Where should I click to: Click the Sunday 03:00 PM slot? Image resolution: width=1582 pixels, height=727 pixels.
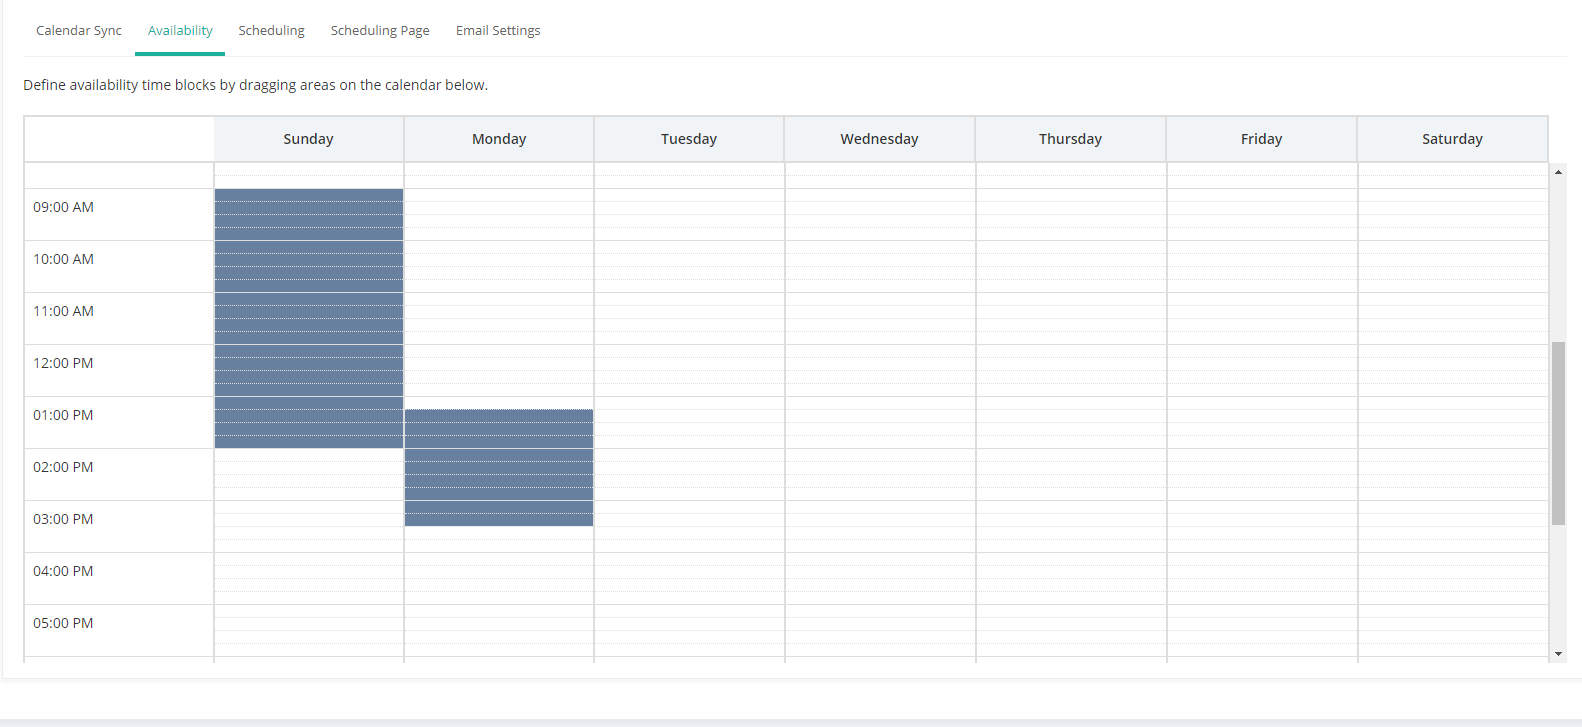point(309,526)
